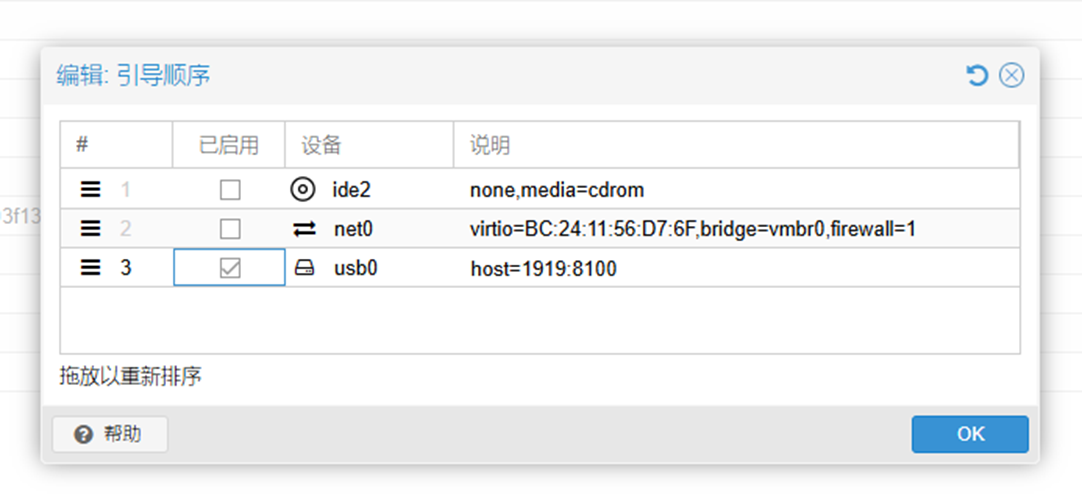Click the 说明 column header
Viewport: 1082px width, 500px height.
736,145
